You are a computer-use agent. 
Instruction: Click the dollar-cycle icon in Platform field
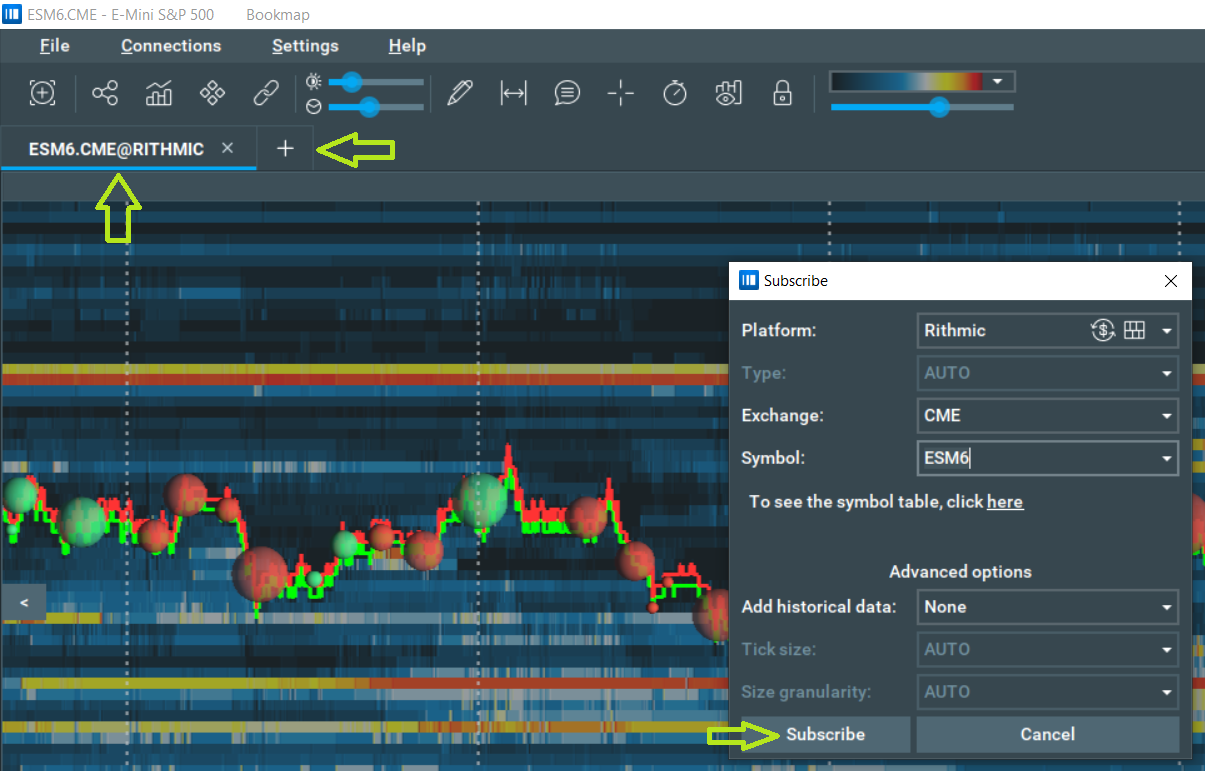pos(1102,331)
